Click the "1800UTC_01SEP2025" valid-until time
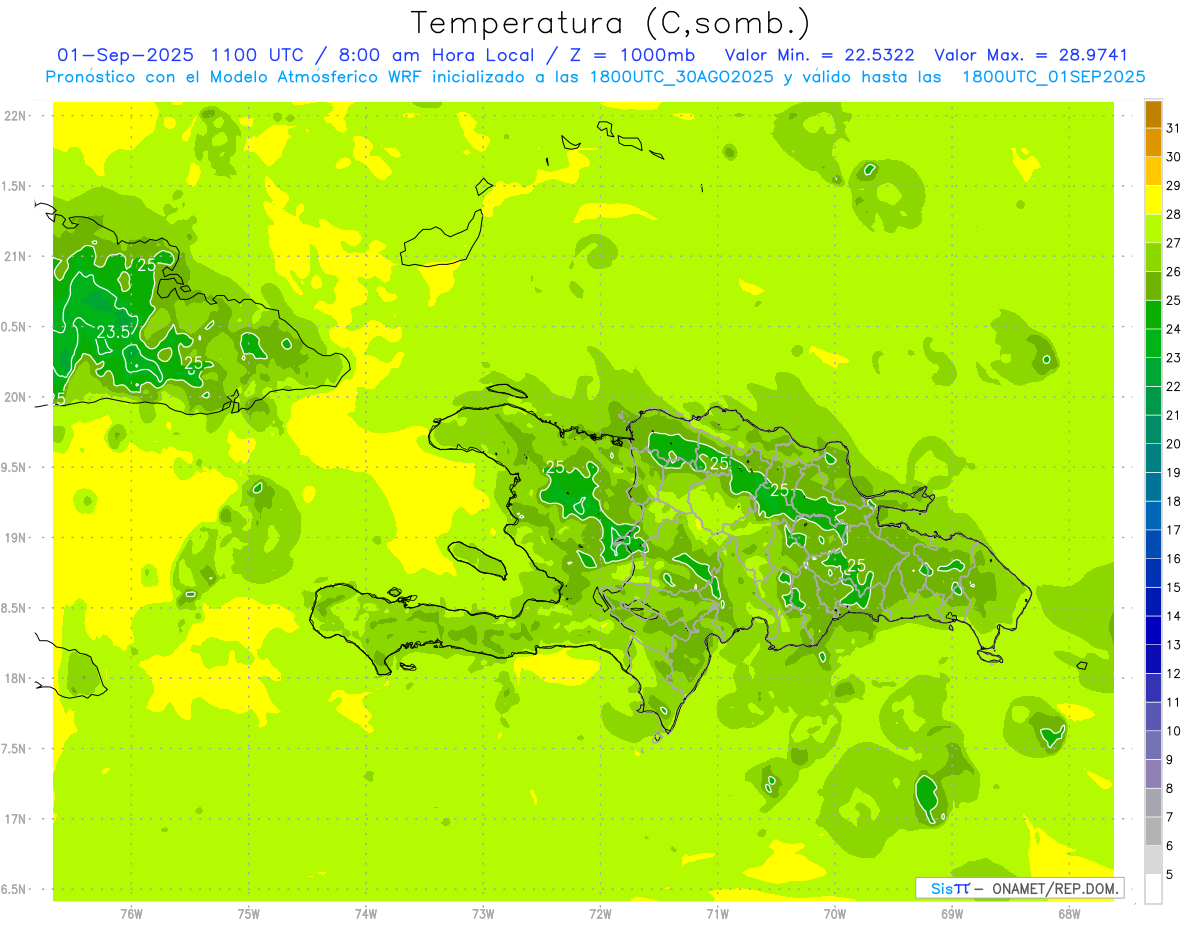 [x=1054, y=77]
